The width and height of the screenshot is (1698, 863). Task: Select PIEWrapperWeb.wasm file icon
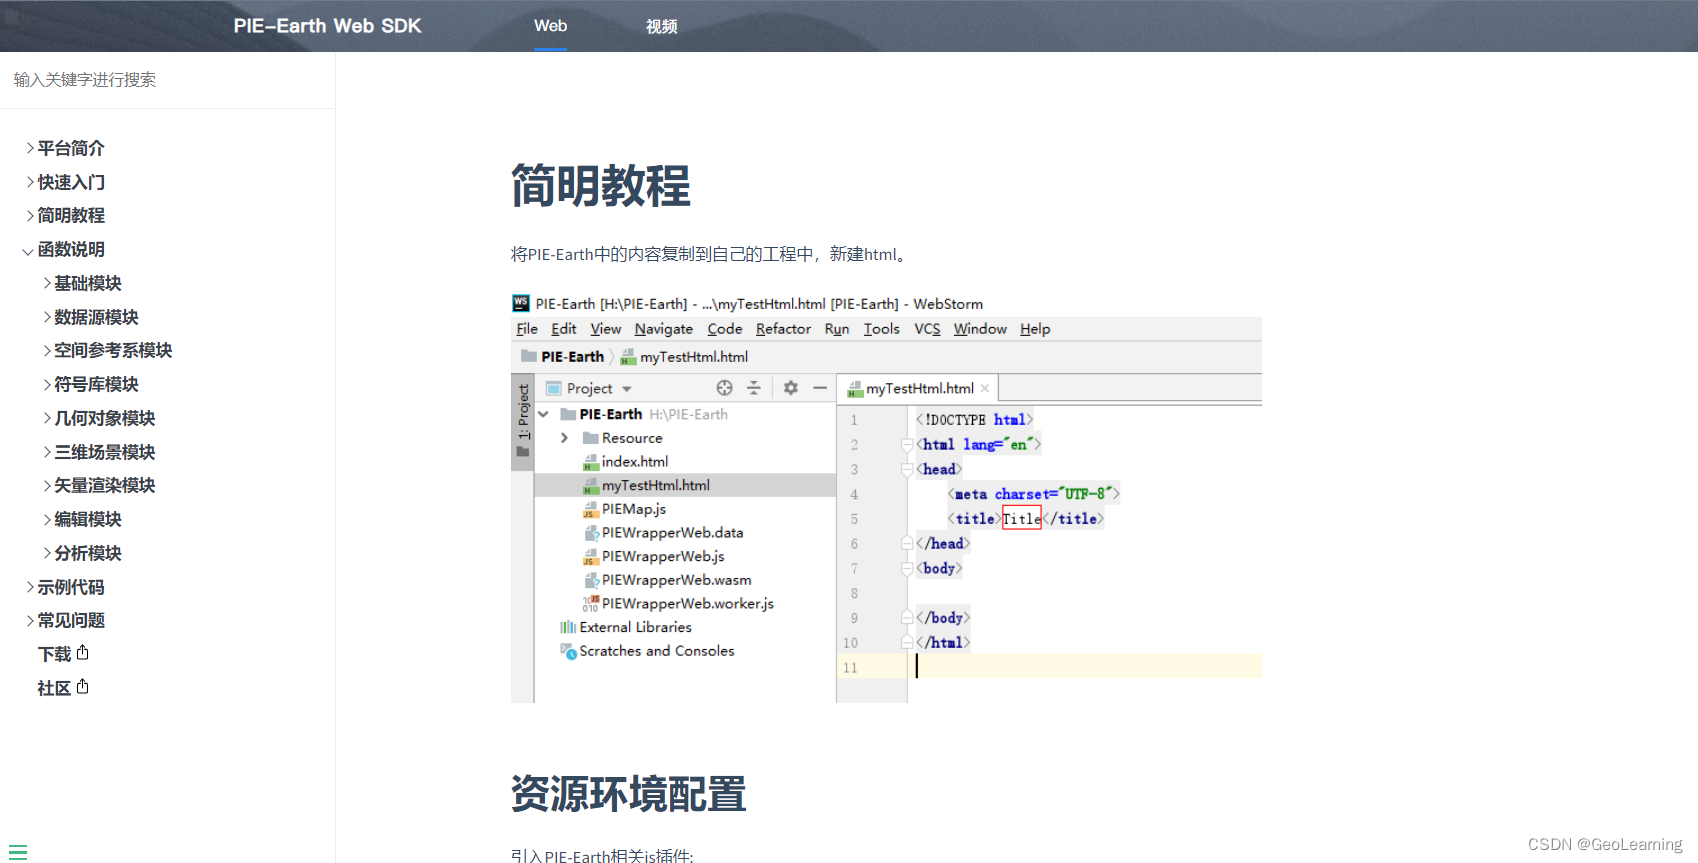tap(591, 580)
